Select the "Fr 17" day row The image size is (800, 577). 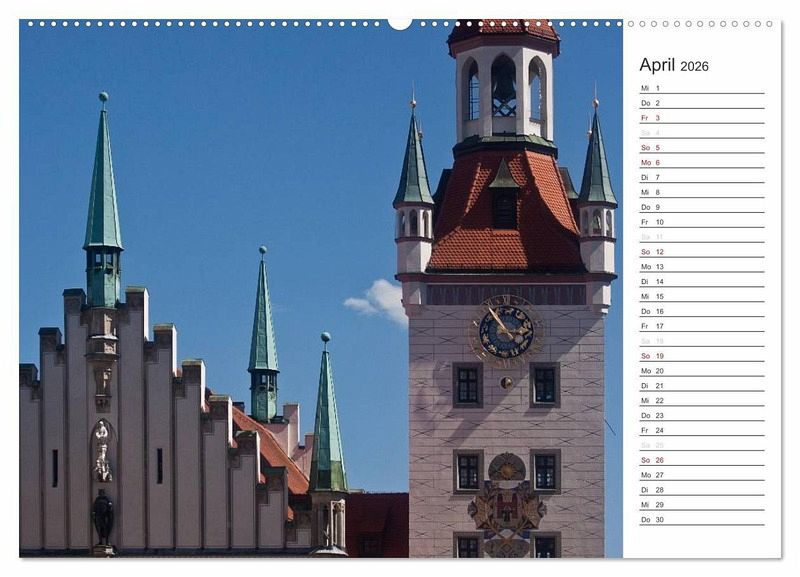tap(702, 326)
